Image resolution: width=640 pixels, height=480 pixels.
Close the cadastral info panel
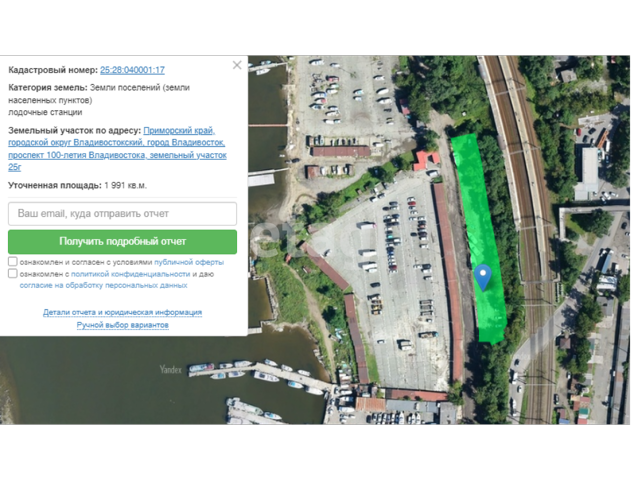click(237, 65)
